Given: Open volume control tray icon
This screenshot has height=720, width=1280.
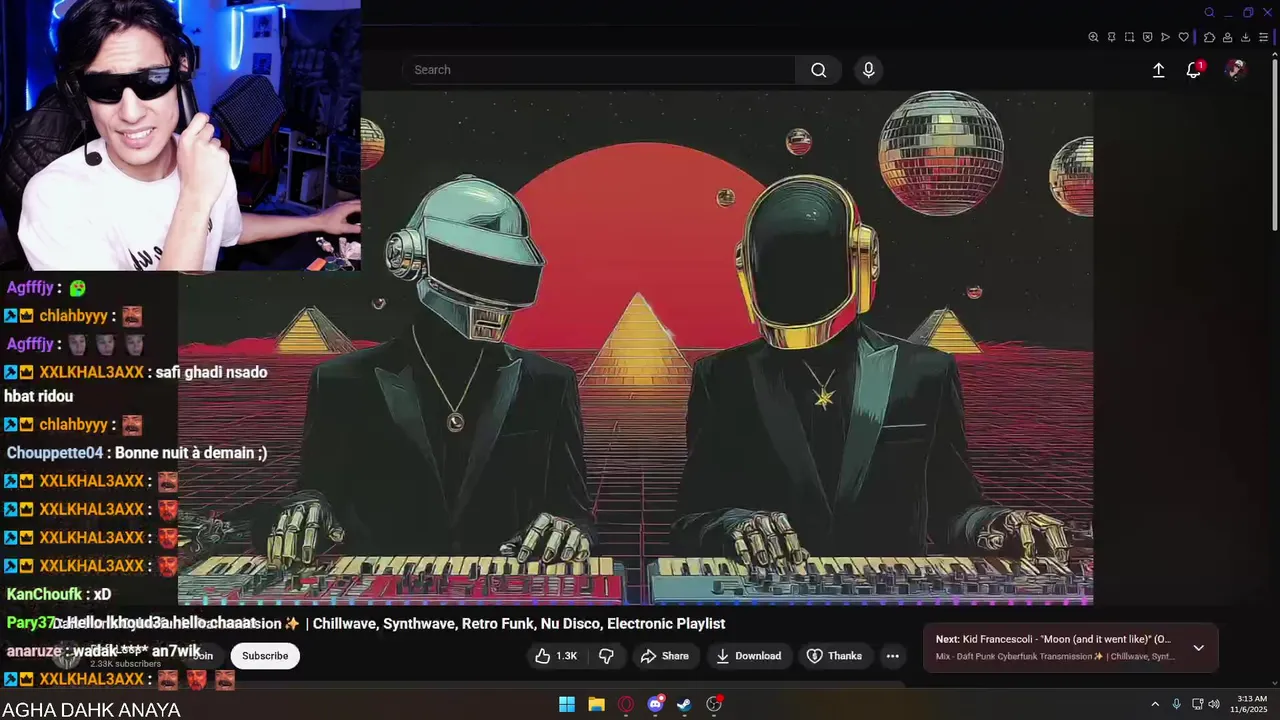Looking at the screenshot, I should click(x=1214, y=704).
